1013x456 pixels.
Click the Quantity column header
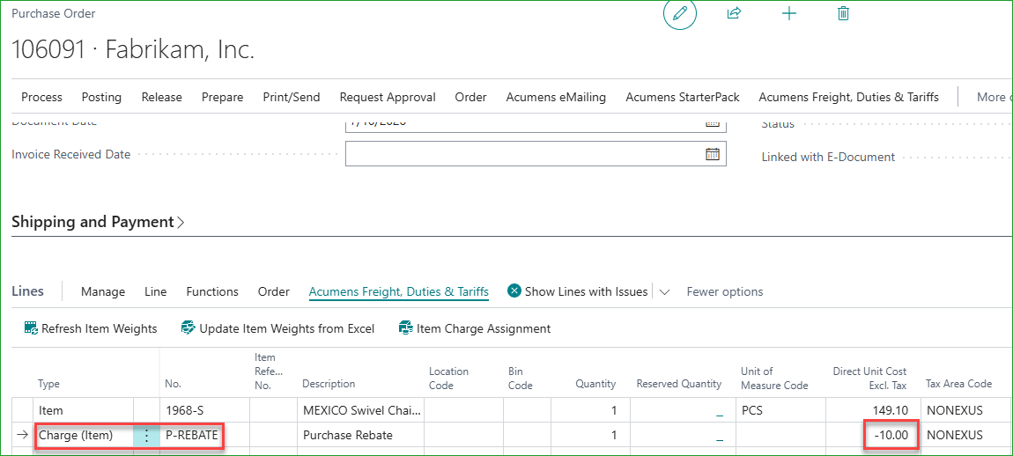click(596, 384)
